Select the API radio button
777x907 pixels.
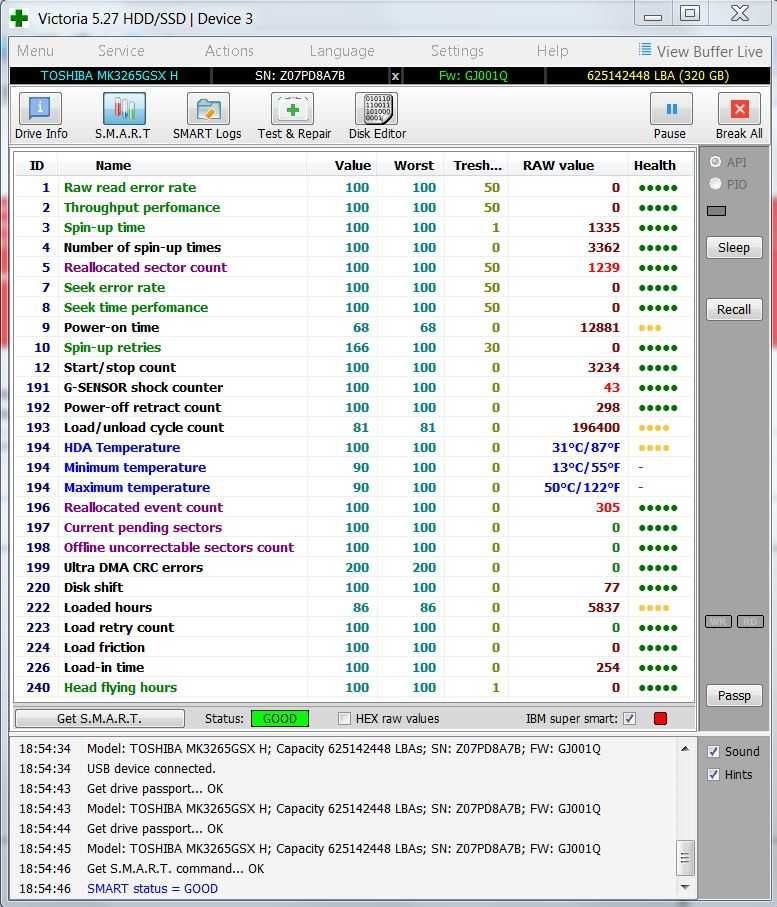click(716, 162)
